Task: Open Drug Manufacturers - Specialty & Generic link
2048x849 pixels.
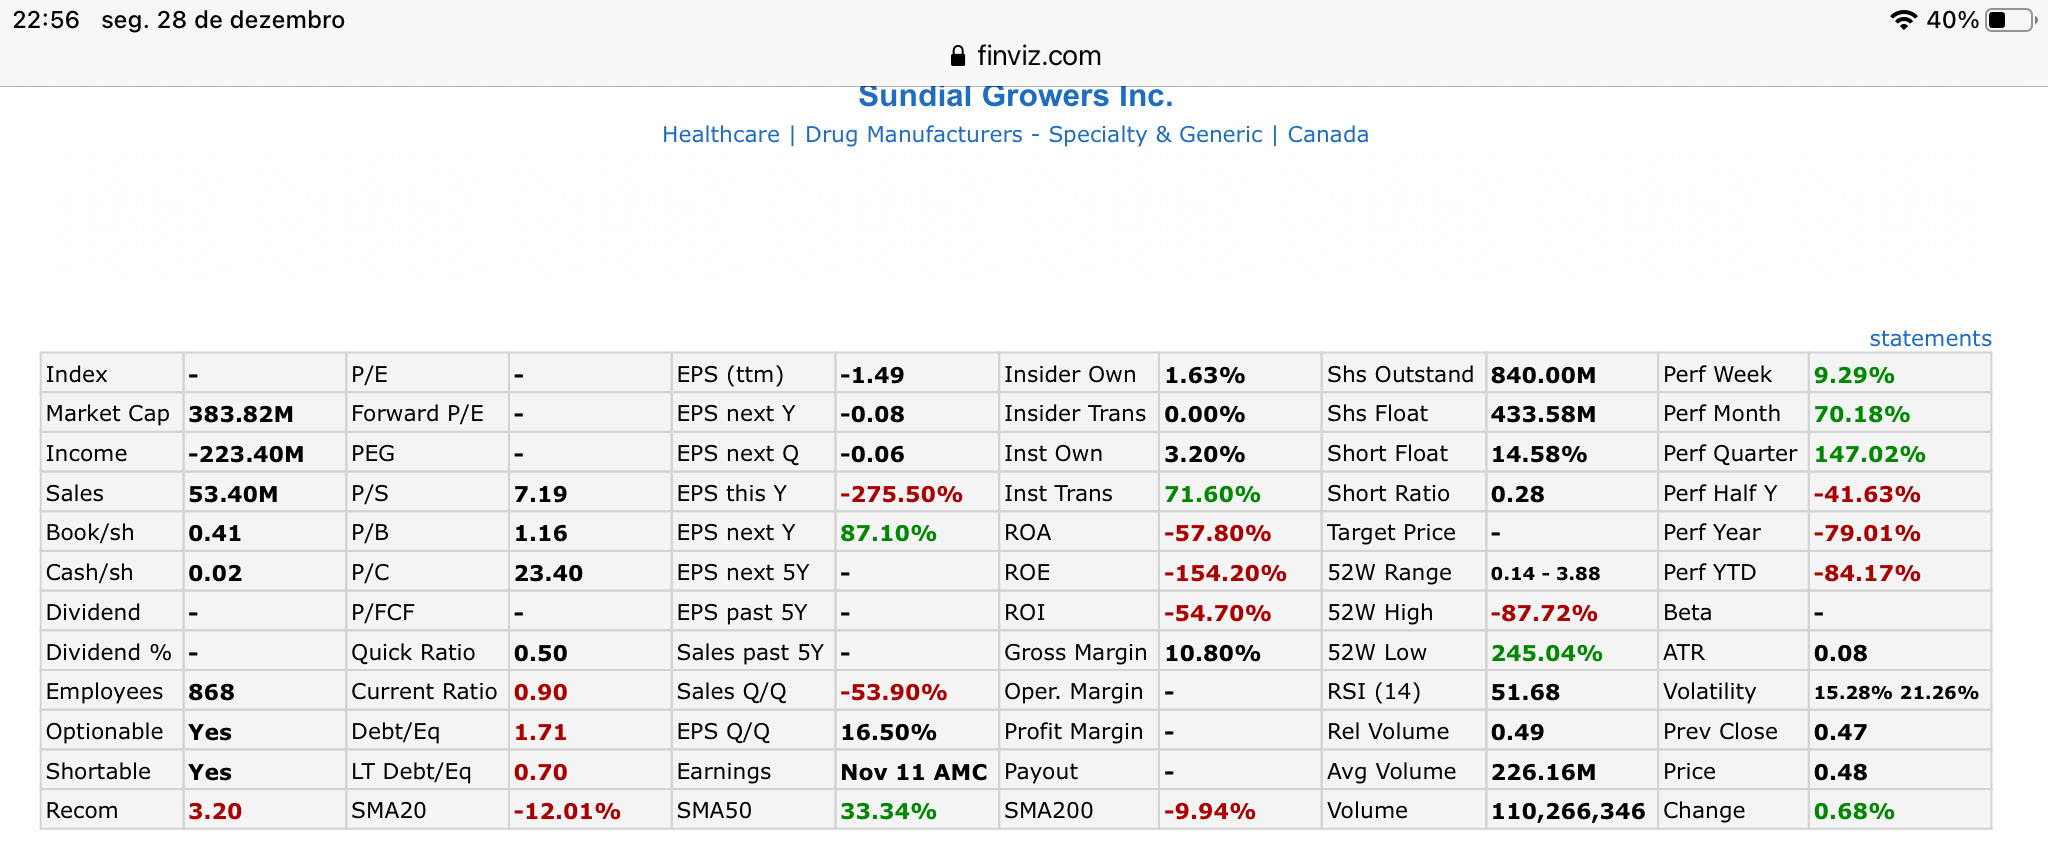Action: (1033, 135)
